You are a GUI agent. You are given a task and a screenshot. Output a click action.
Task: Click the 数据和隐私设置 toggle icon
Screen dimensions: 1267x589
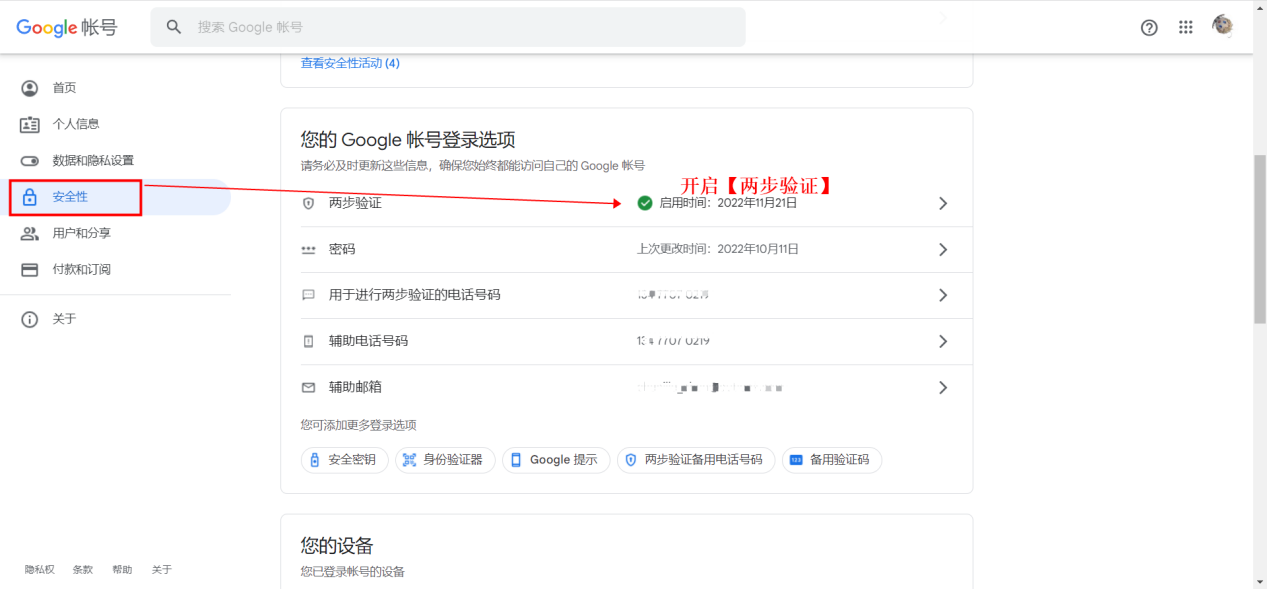click(x=30, y=161)
